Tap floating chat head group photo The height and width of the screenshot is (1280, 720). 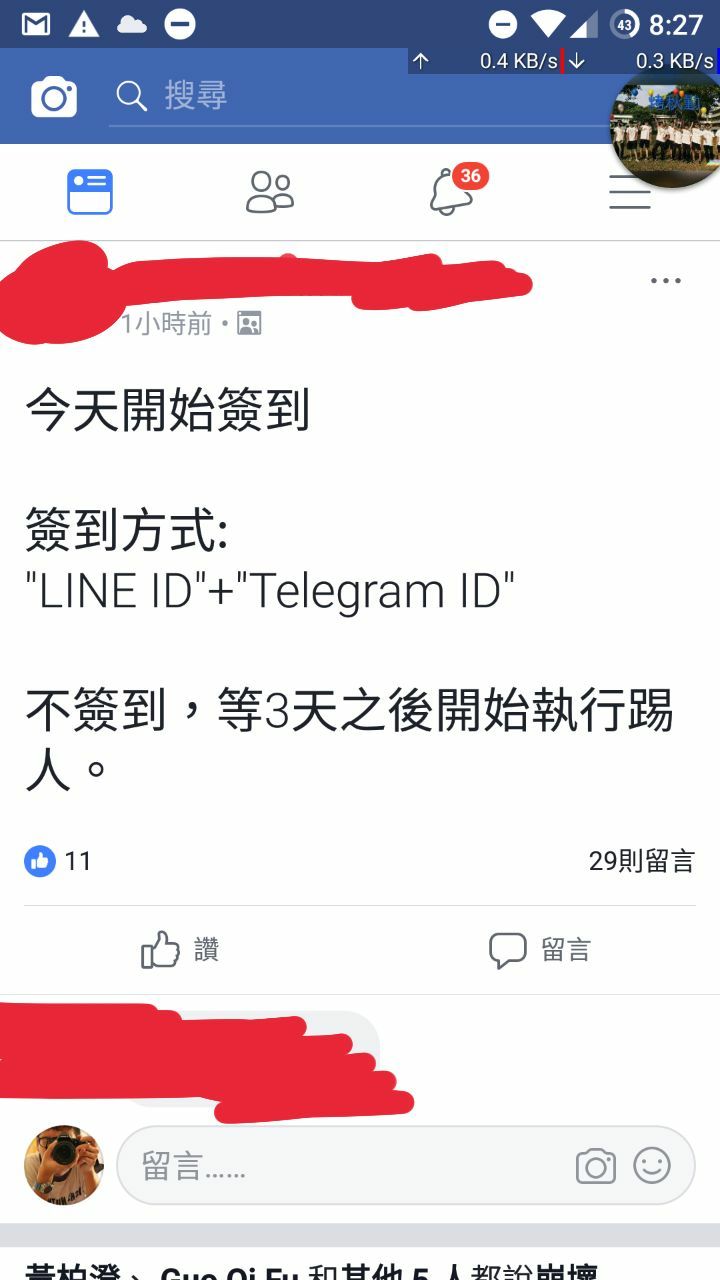click(666, 128)
